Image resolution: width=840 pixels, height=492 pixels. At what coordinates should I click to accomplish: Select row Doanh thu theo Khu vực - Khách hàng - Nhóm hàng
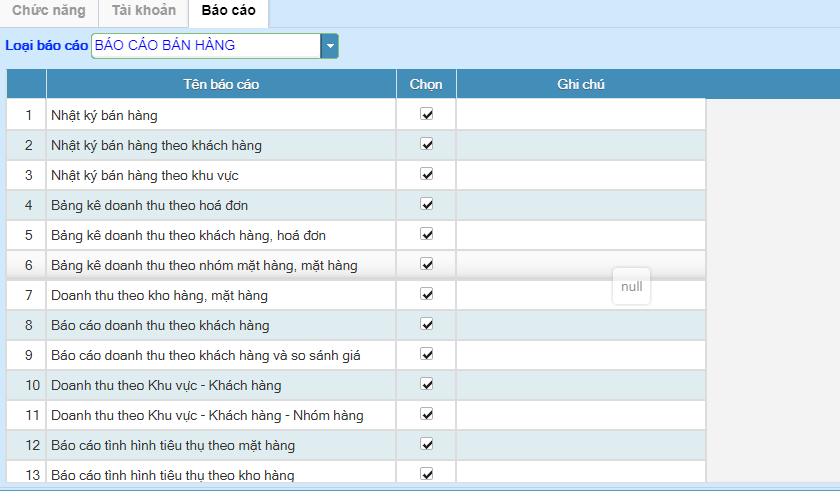pos(207,415)
